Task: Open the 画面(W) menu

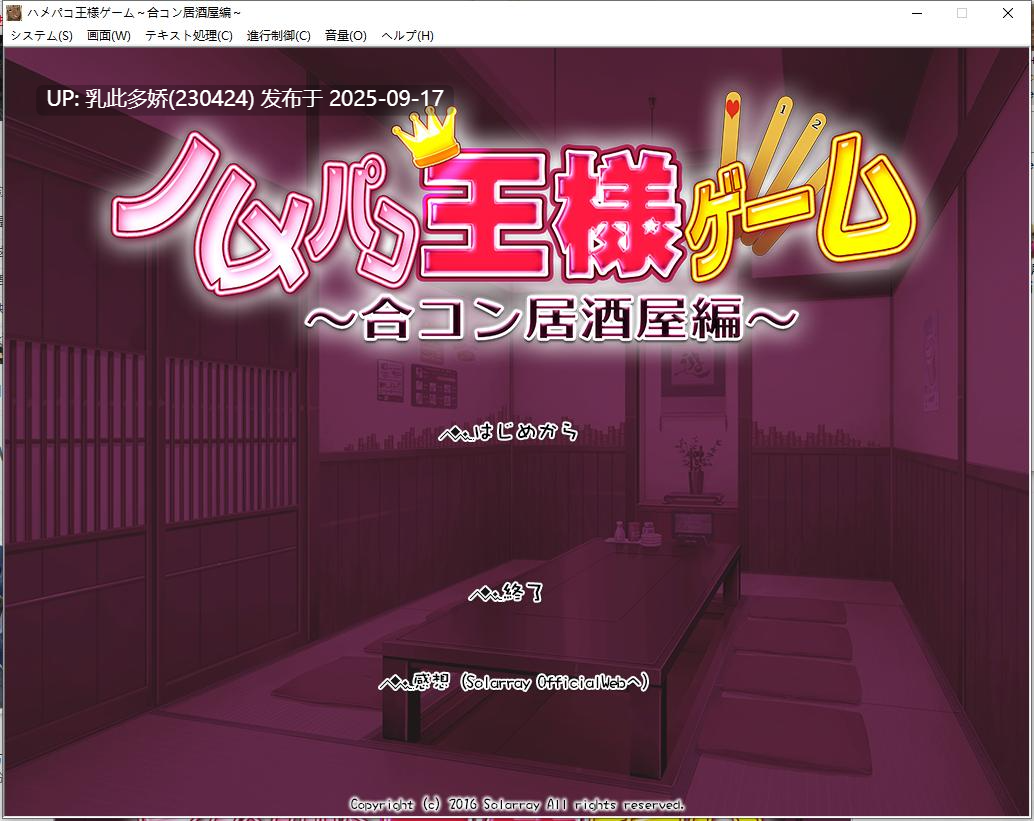Action: pyautogui.click(x=109, y=36)
